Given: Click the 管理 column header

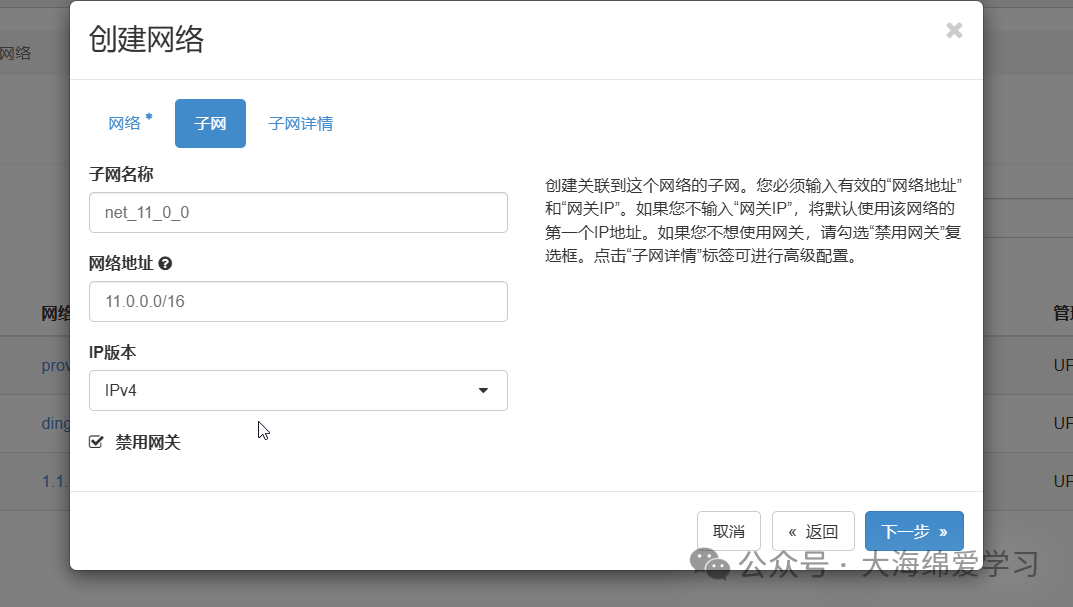Looking at the screenshot, I should (x=1062, y=311).
